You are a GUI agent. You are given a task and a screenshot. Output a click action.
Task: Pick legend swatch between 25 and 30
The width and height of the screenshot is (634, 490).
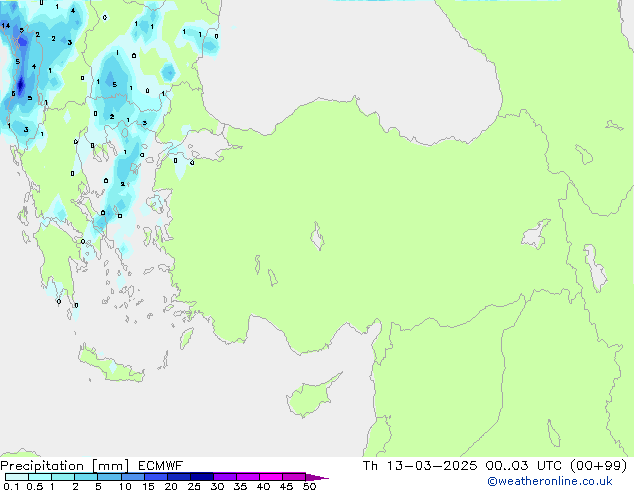coord(202,477)
